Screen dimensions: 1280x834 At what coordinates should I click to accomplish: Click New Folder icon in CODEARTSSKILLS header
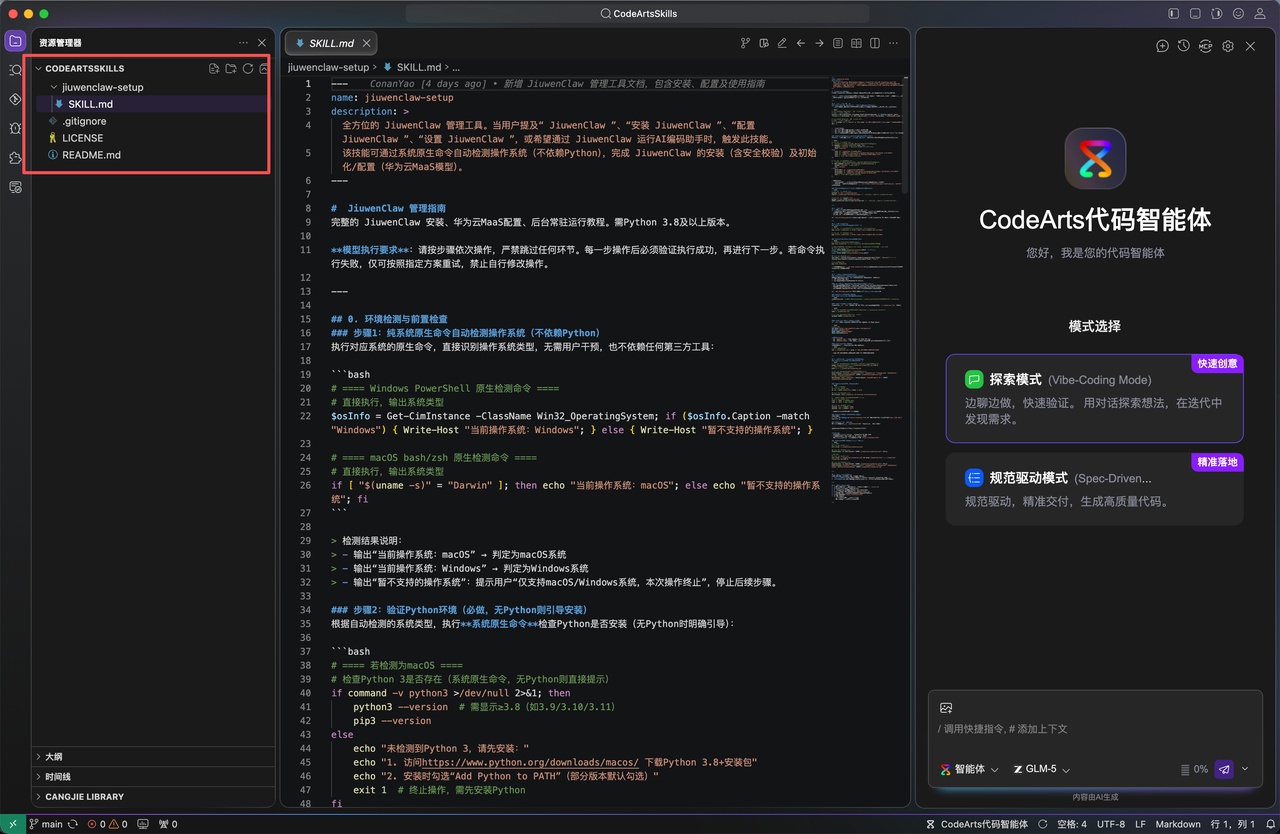pos(231,69)
